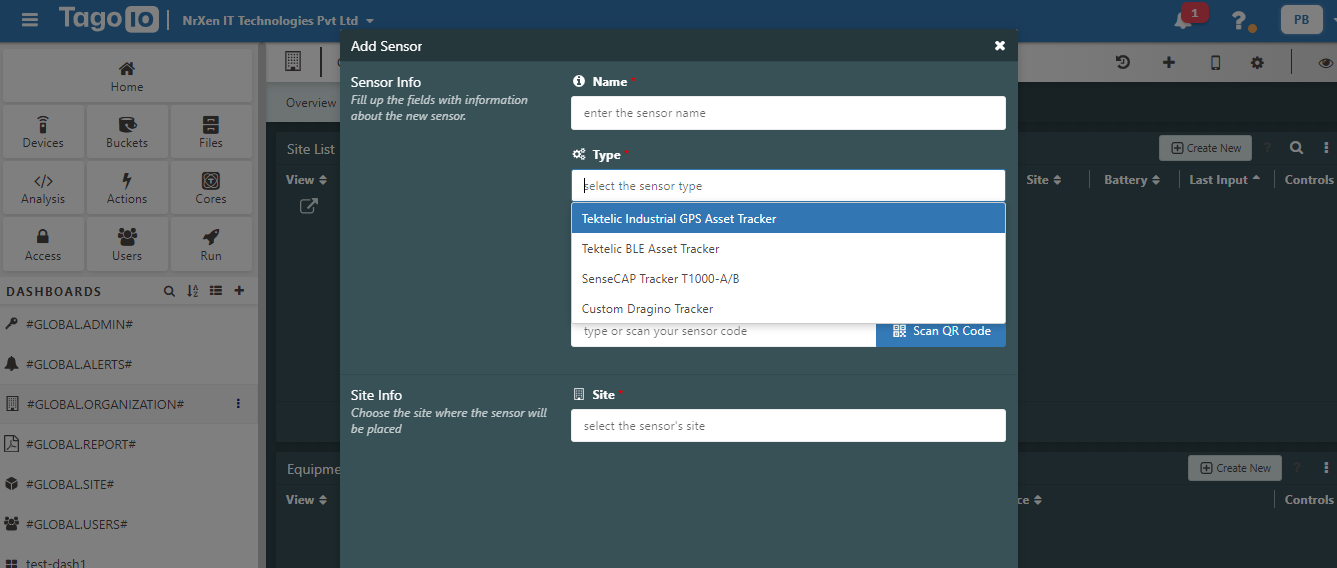Expand the NrXen IT Technologies profile dropdown
The width and height of the screenshot is (1337, 568).
(x=278, y=20)
